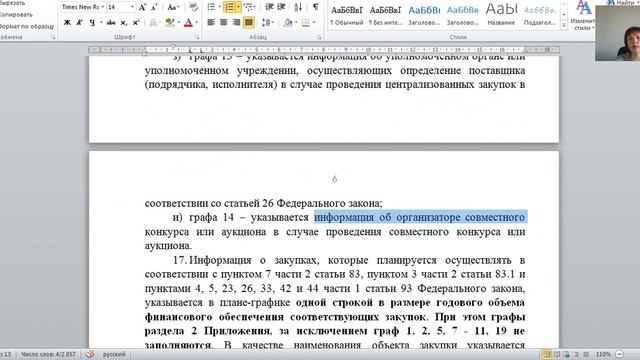Image resolution: width=640 pixels, height=360 pixels.
Task: Click the proofing errors icon in status bar
Action: coord(90,354)
